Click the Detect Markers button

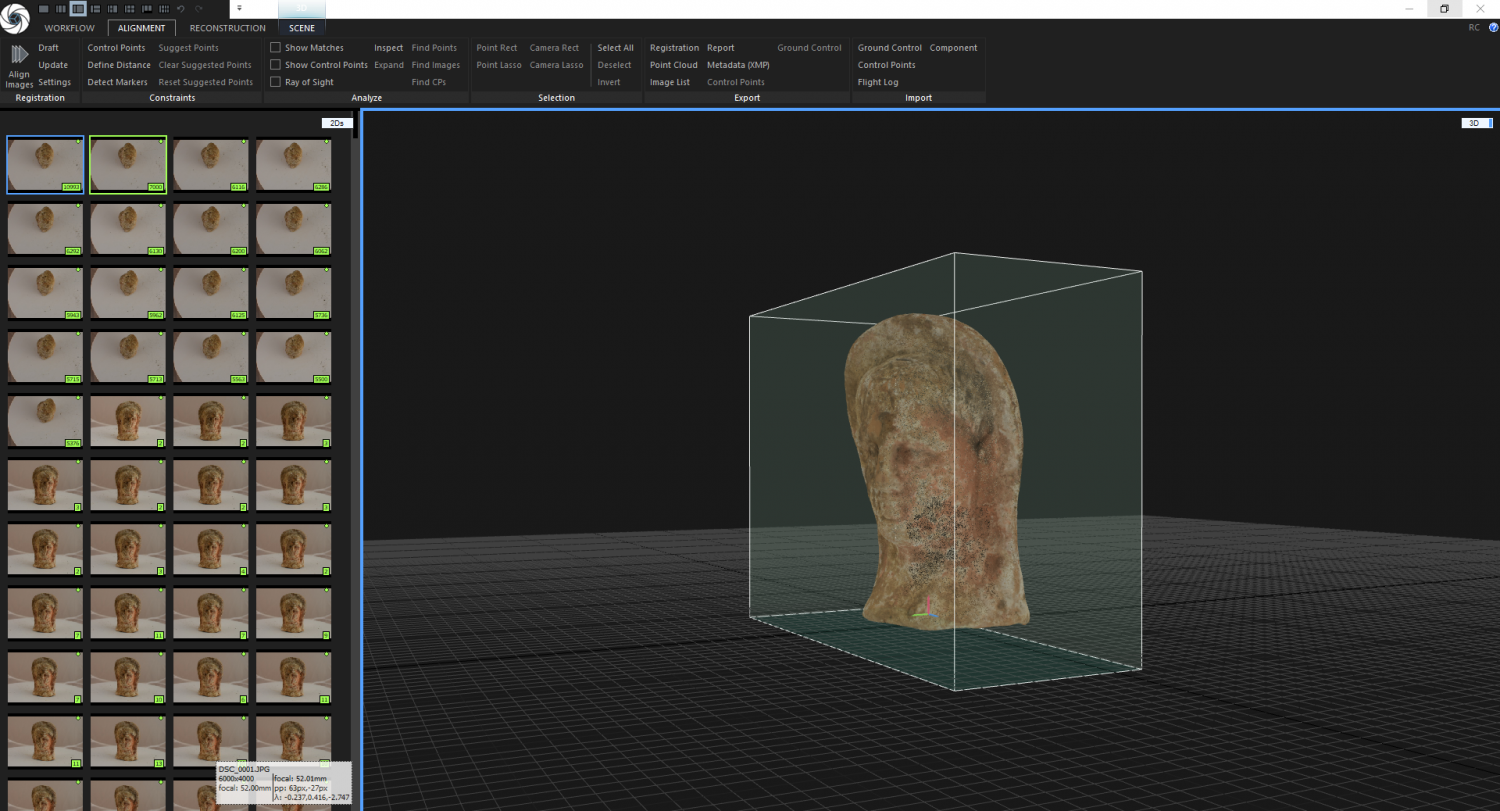coord(117,82)
